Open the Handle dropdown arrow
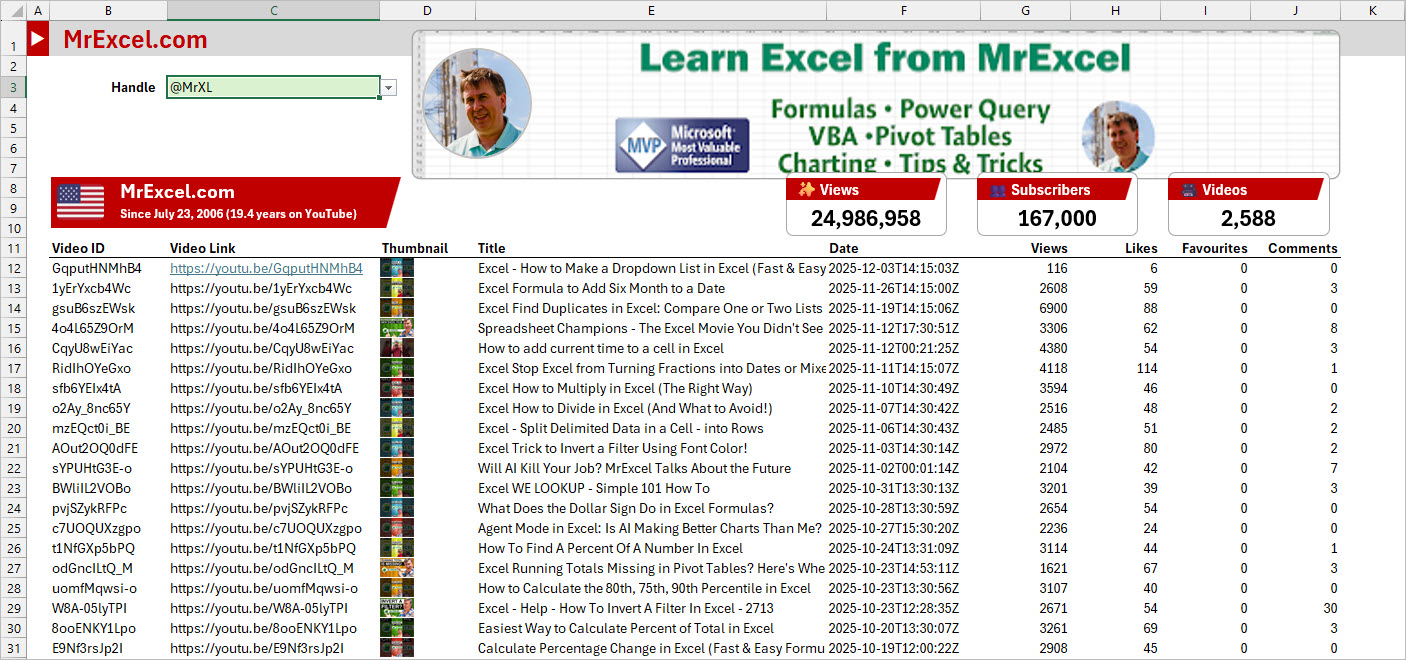The width and height of the screenshot is (1406, 660). (x=389, y=88)
